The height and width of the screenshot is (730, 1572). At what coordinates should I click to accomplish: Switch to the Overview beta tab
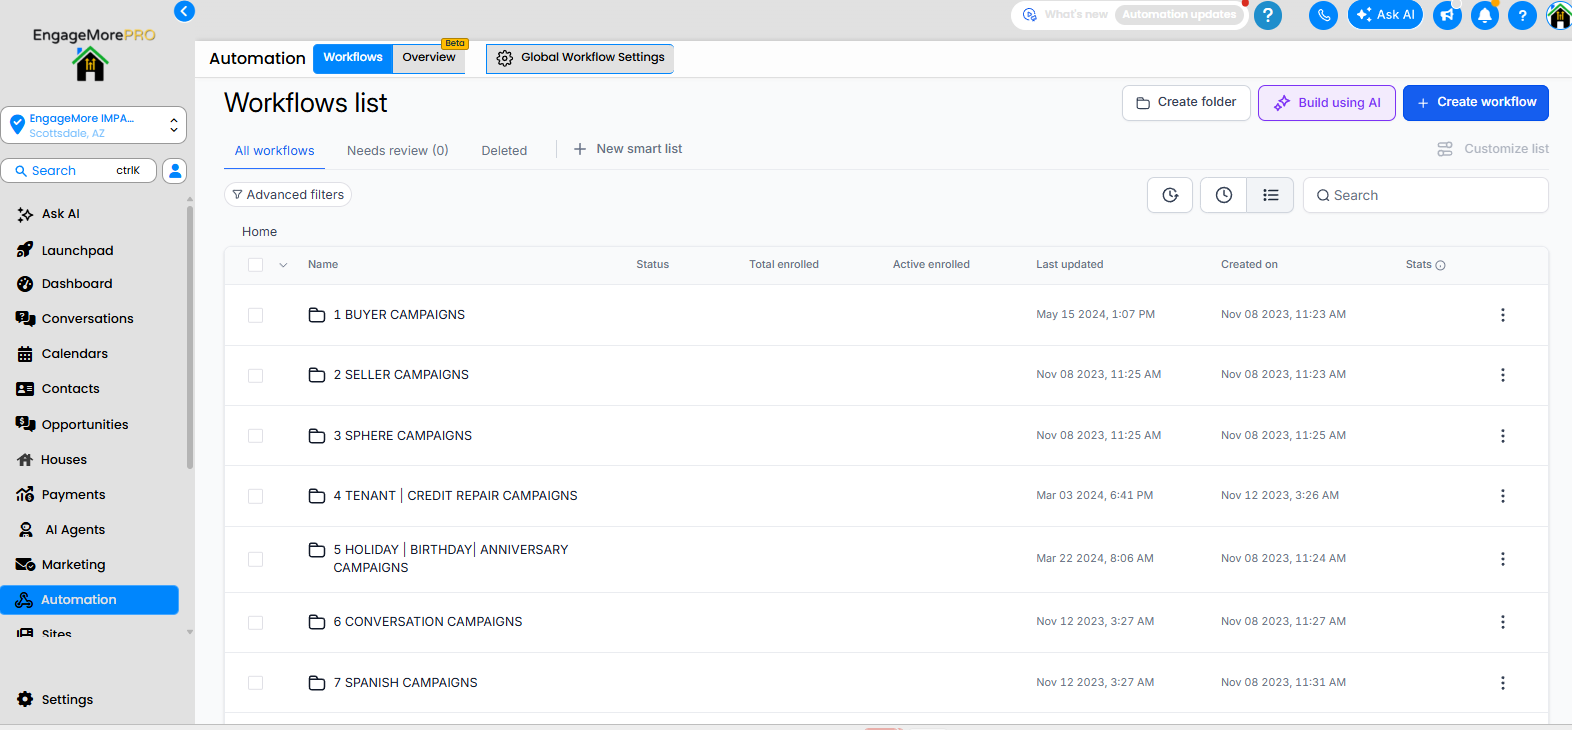tap(429, 58)
